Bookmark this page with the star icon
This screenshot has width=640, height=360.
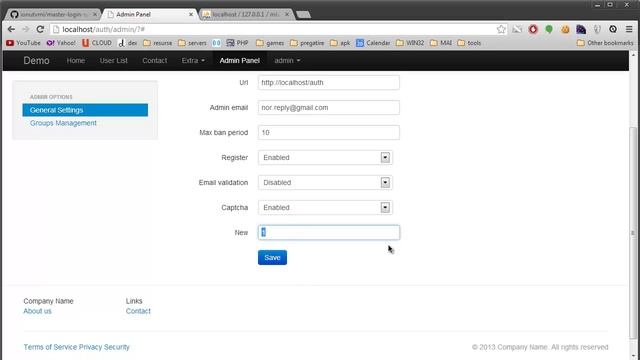click(501, 29)
